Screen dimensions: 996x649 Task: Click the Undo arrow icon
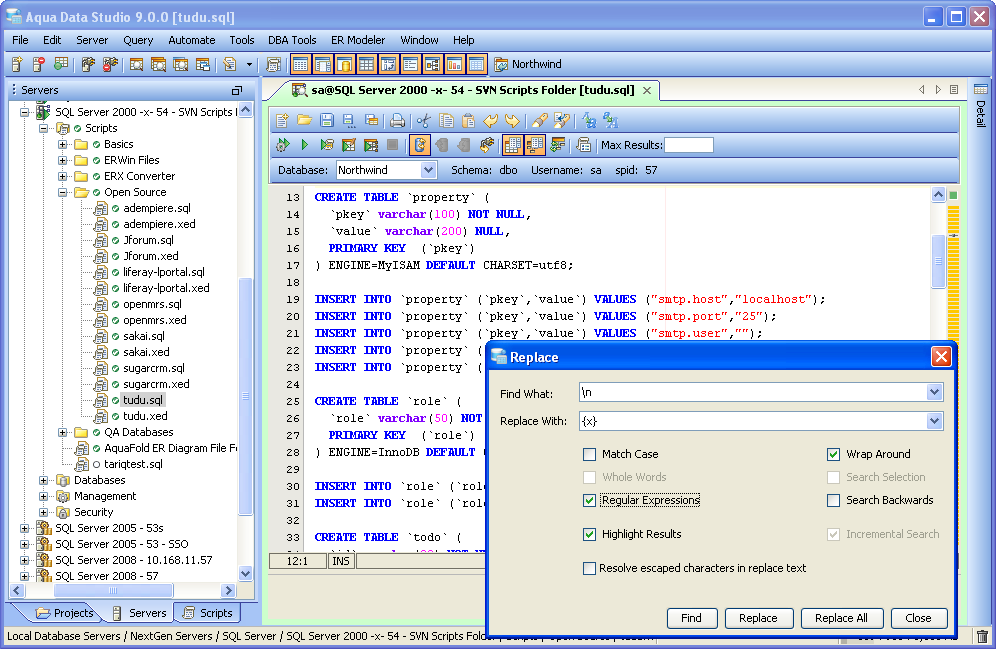coord(490,121)
